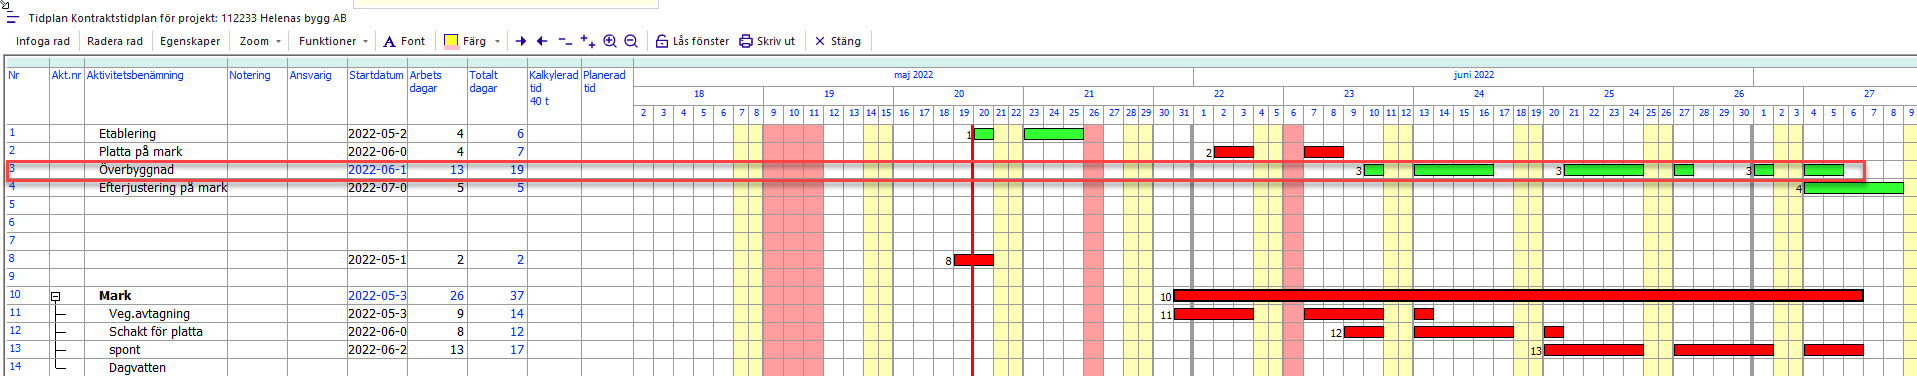Zoom out with the magnifier minus icon
The width and height of the screenshot is (1917, 376).
[x=631, y=41]
